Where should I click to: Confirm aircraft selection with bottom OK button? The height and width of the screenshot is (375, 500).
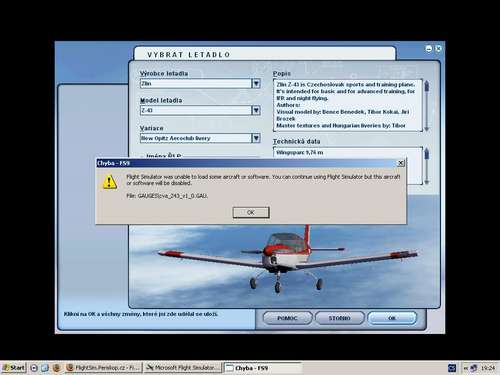392,318
